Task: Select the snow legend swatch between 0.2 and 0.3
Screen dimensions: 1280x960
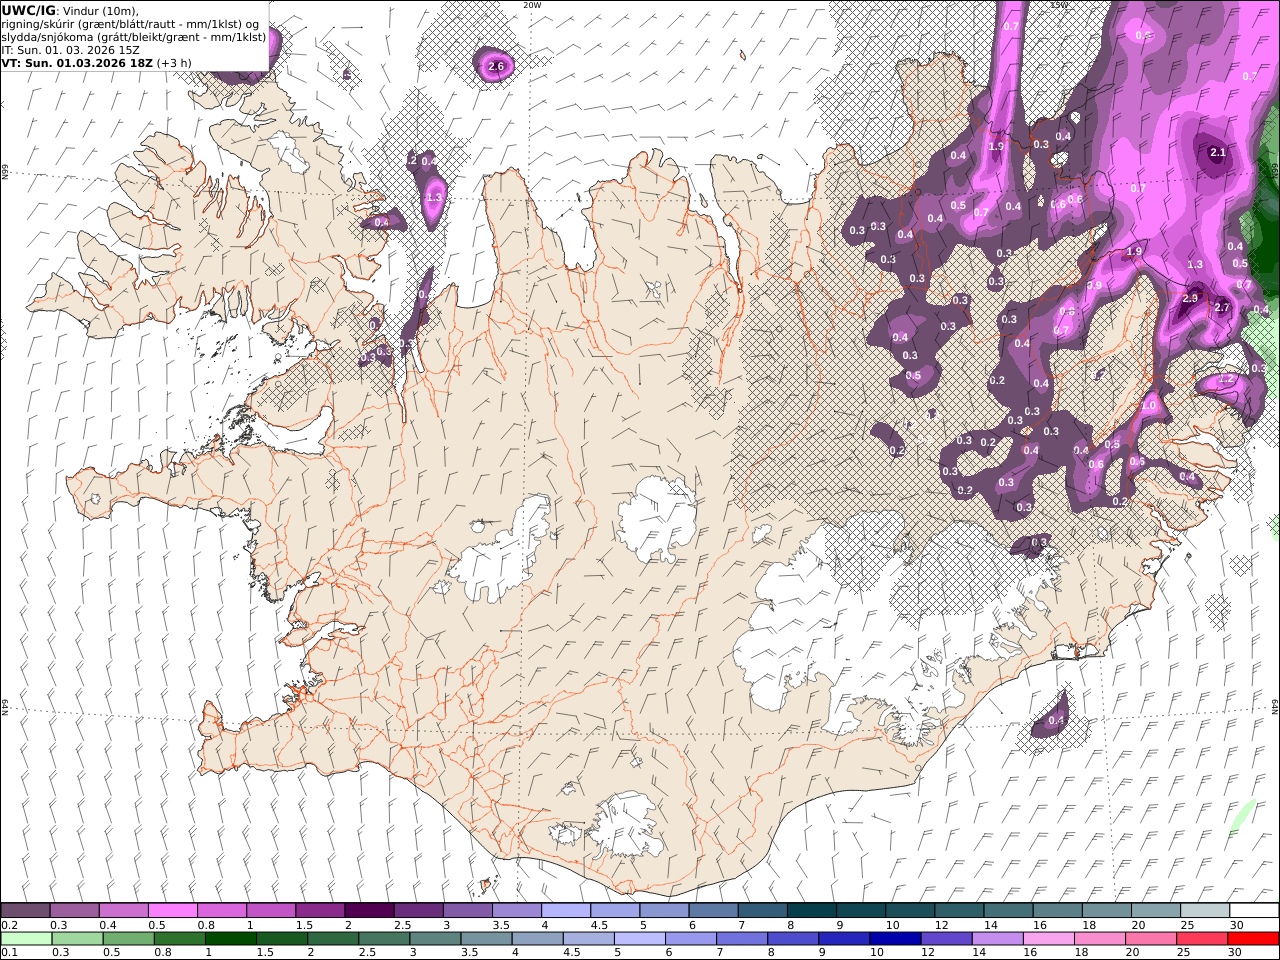Action: (x=25, y=910)
